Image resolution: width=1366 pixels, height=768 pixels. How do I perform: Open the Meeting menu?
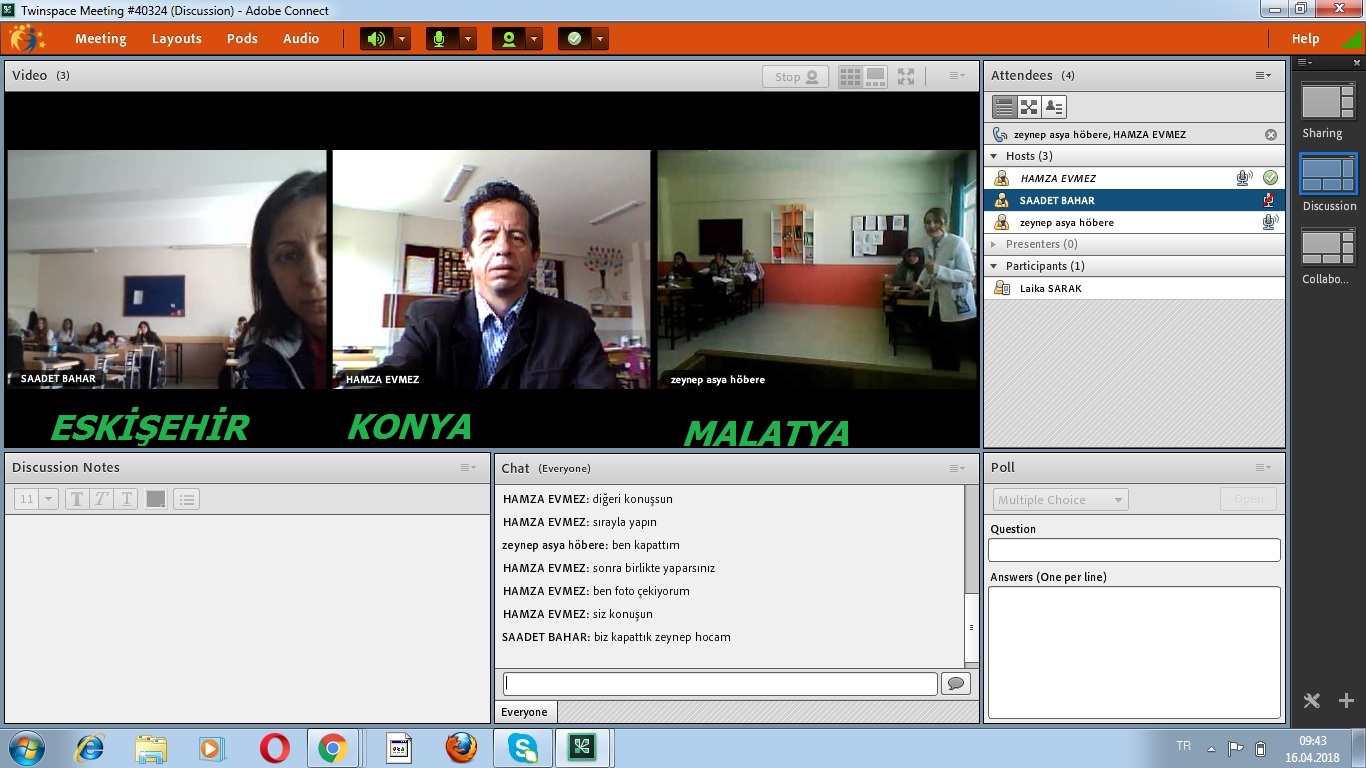pyautogui.click(x=100, y=39)
